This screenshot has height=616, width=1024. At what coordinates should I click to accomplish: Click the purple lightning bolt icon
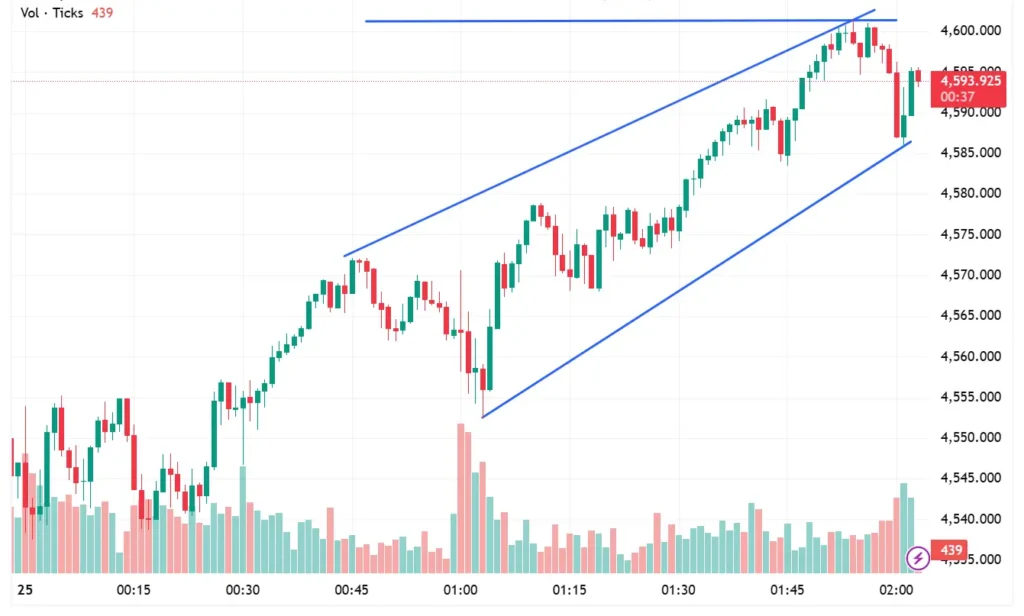pyautogui.click(x=916, y=559)
